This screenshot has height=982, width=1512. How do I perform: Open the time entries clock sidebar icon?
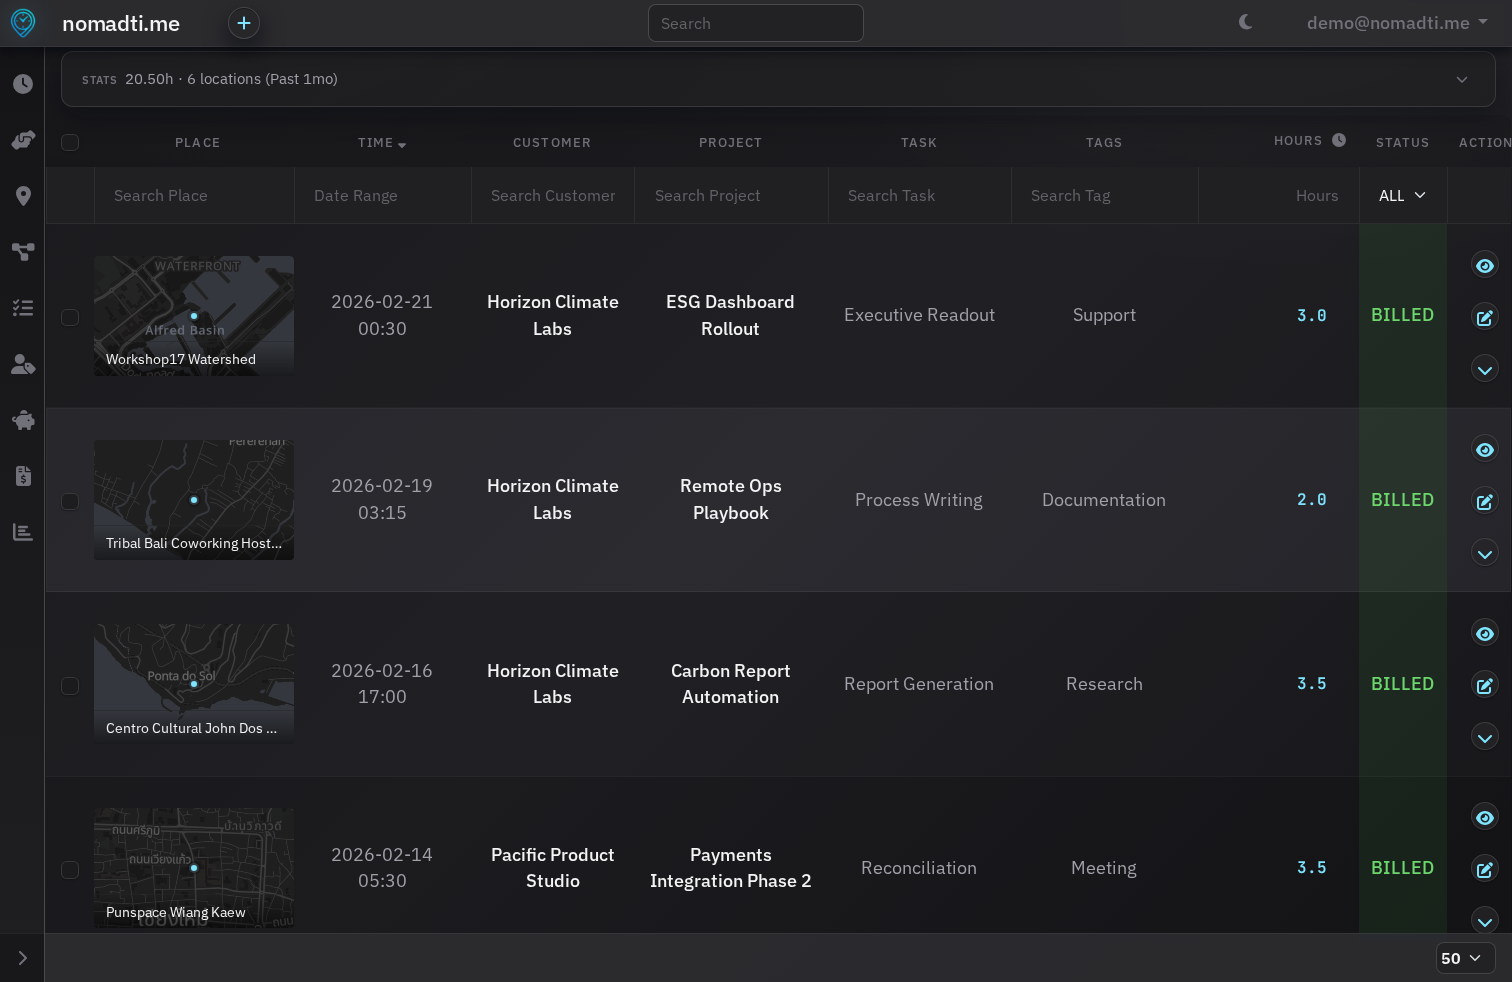point(22,84)
